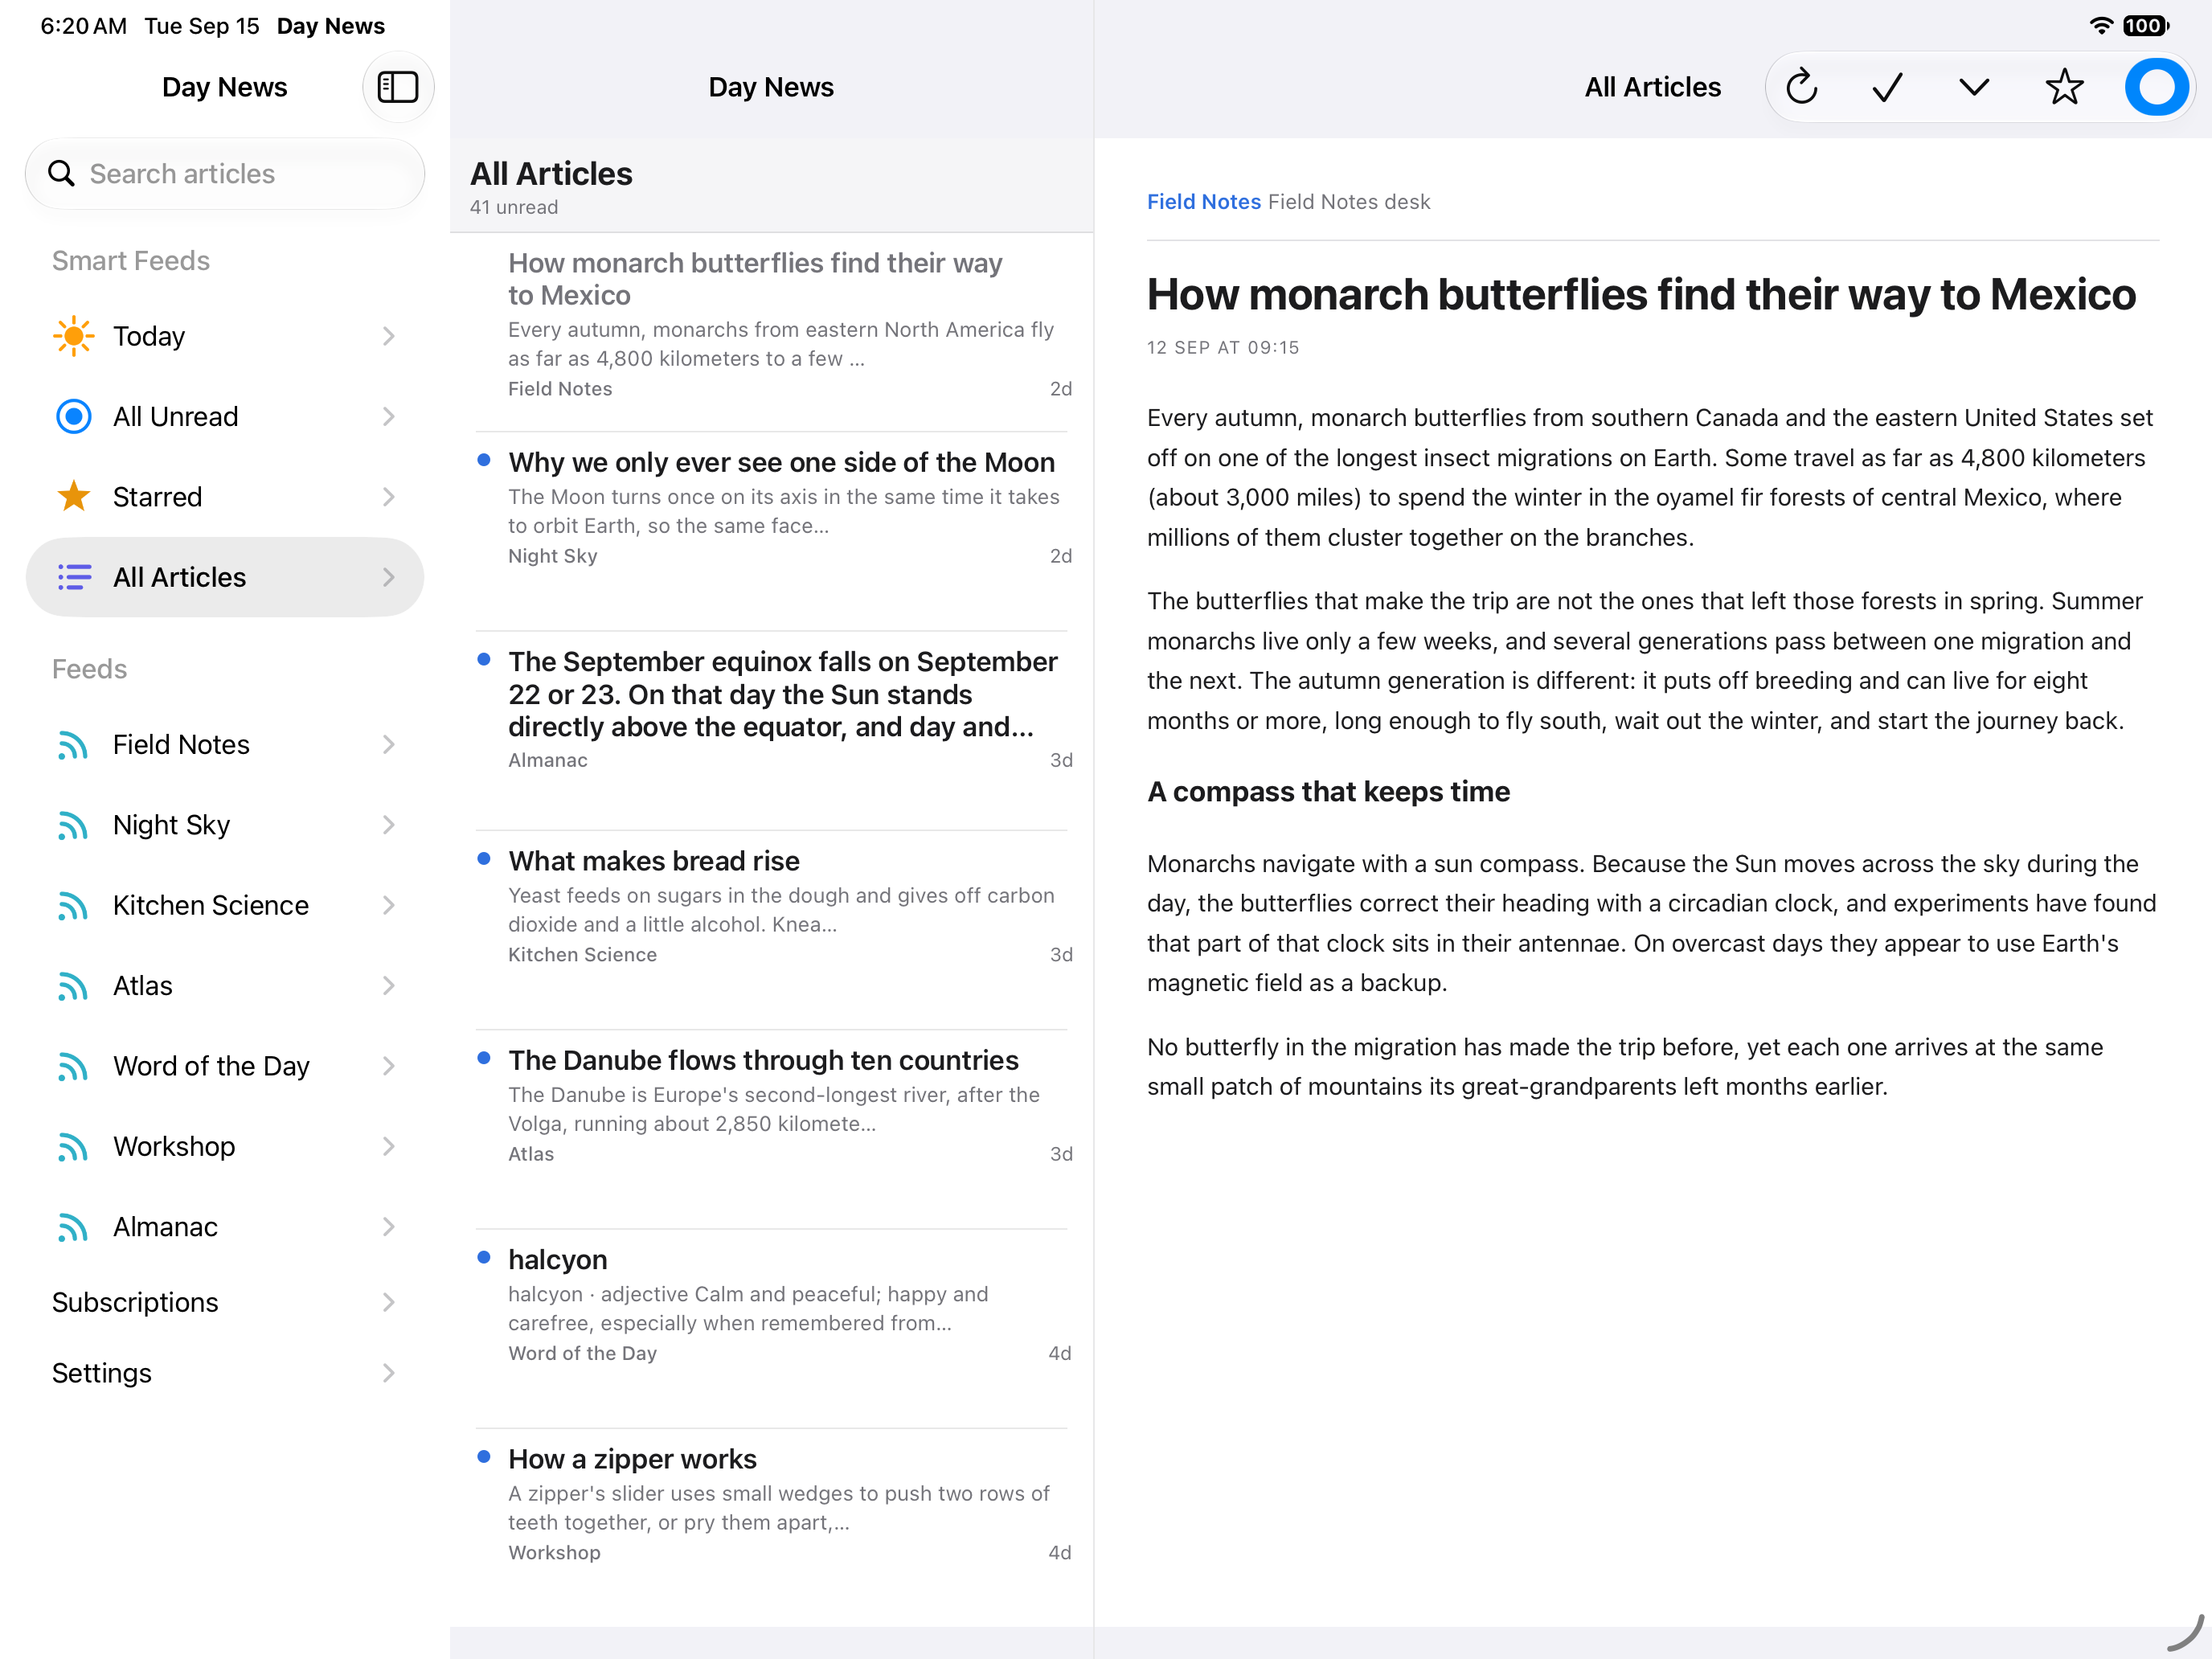Click 'Day News' title above article list
Image resolution: width=2212 pixels, height=1659 pixels.
pyautogui.click(x=771, y=88)
